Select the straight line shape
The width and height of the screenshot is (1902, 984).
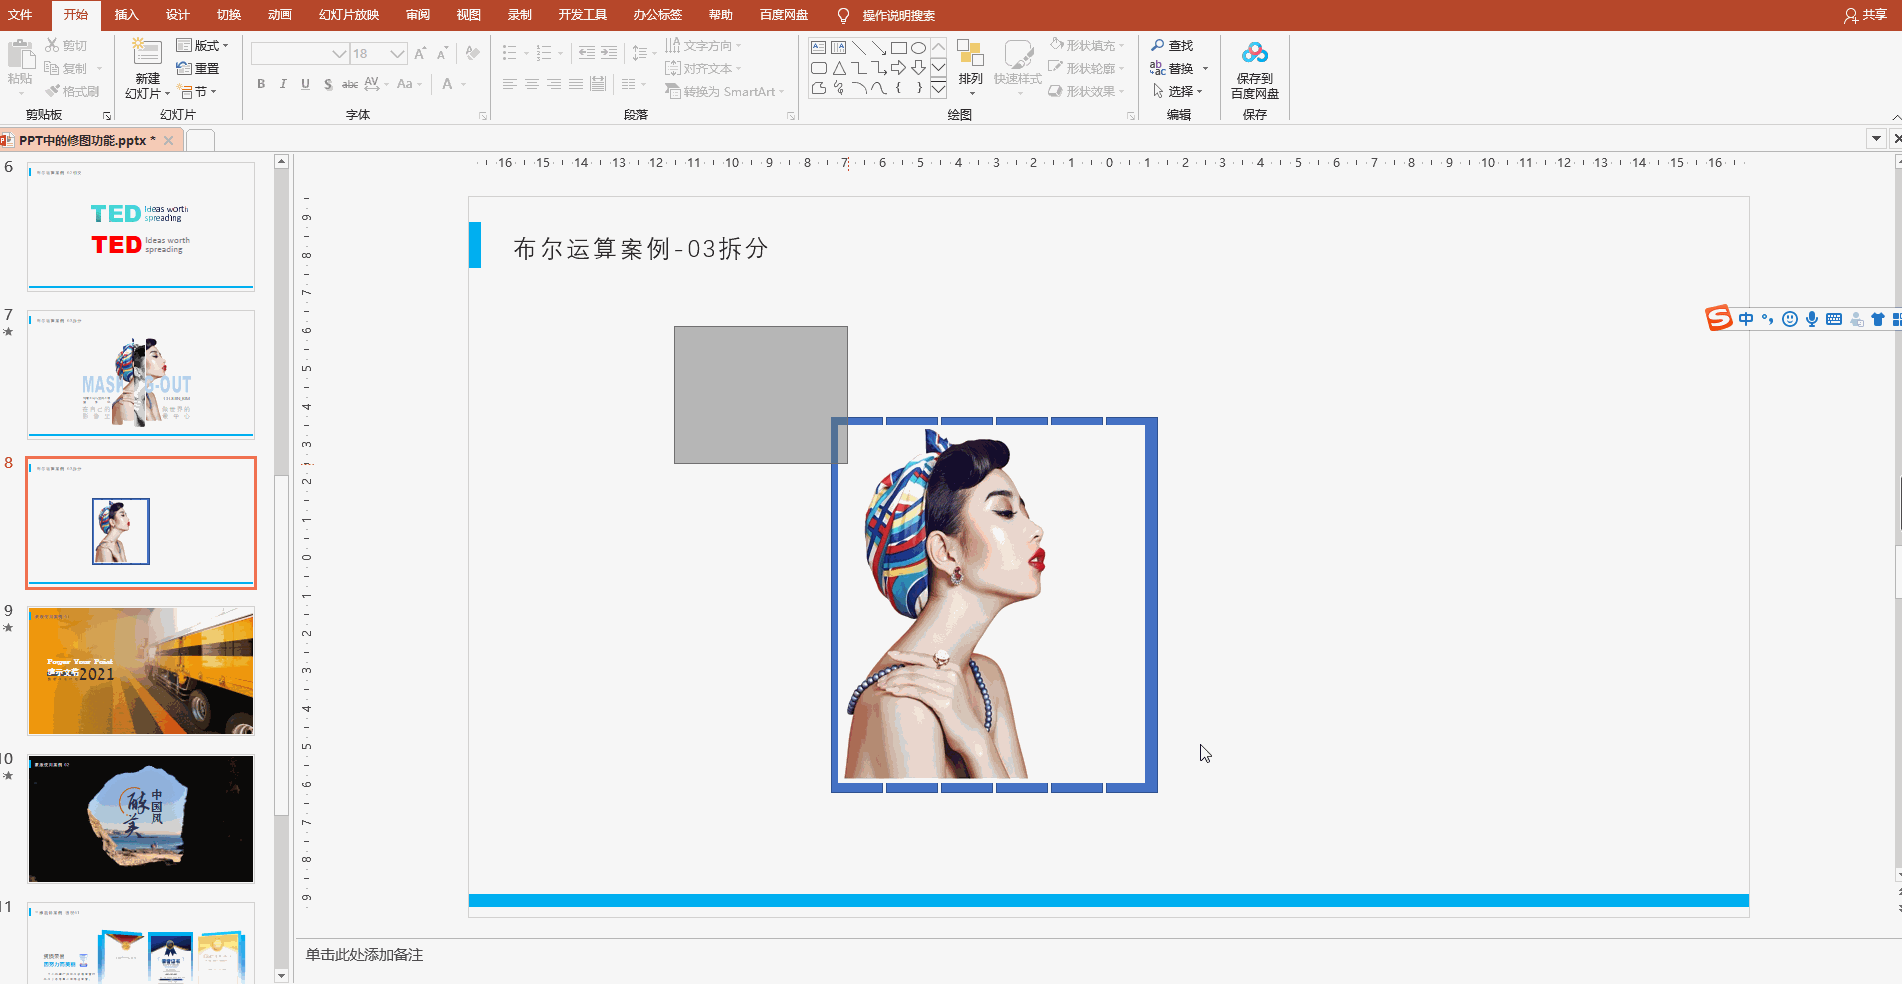[858, 48]
